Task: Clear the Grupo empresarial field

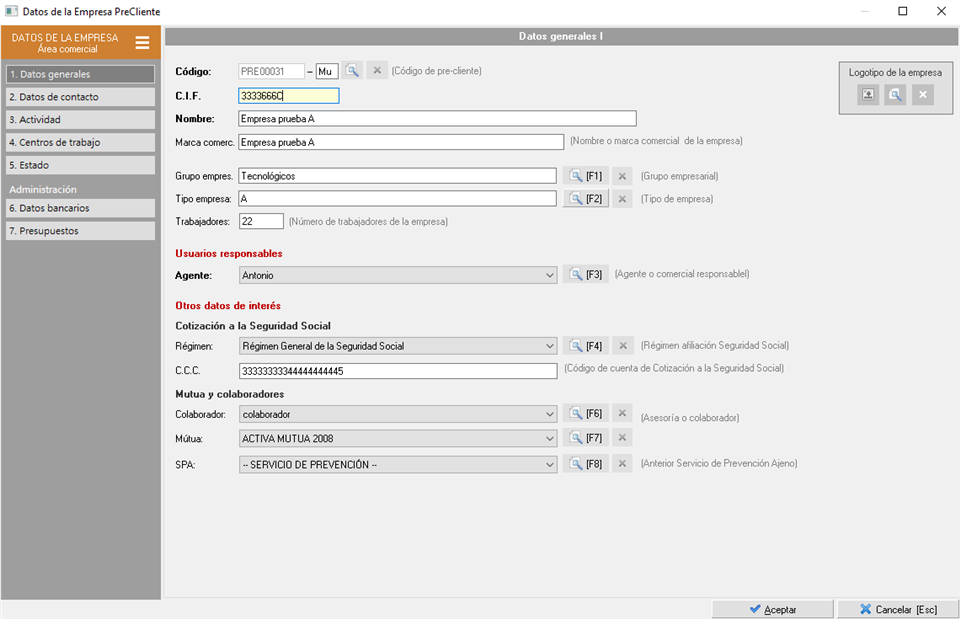Action: point(622,176)
